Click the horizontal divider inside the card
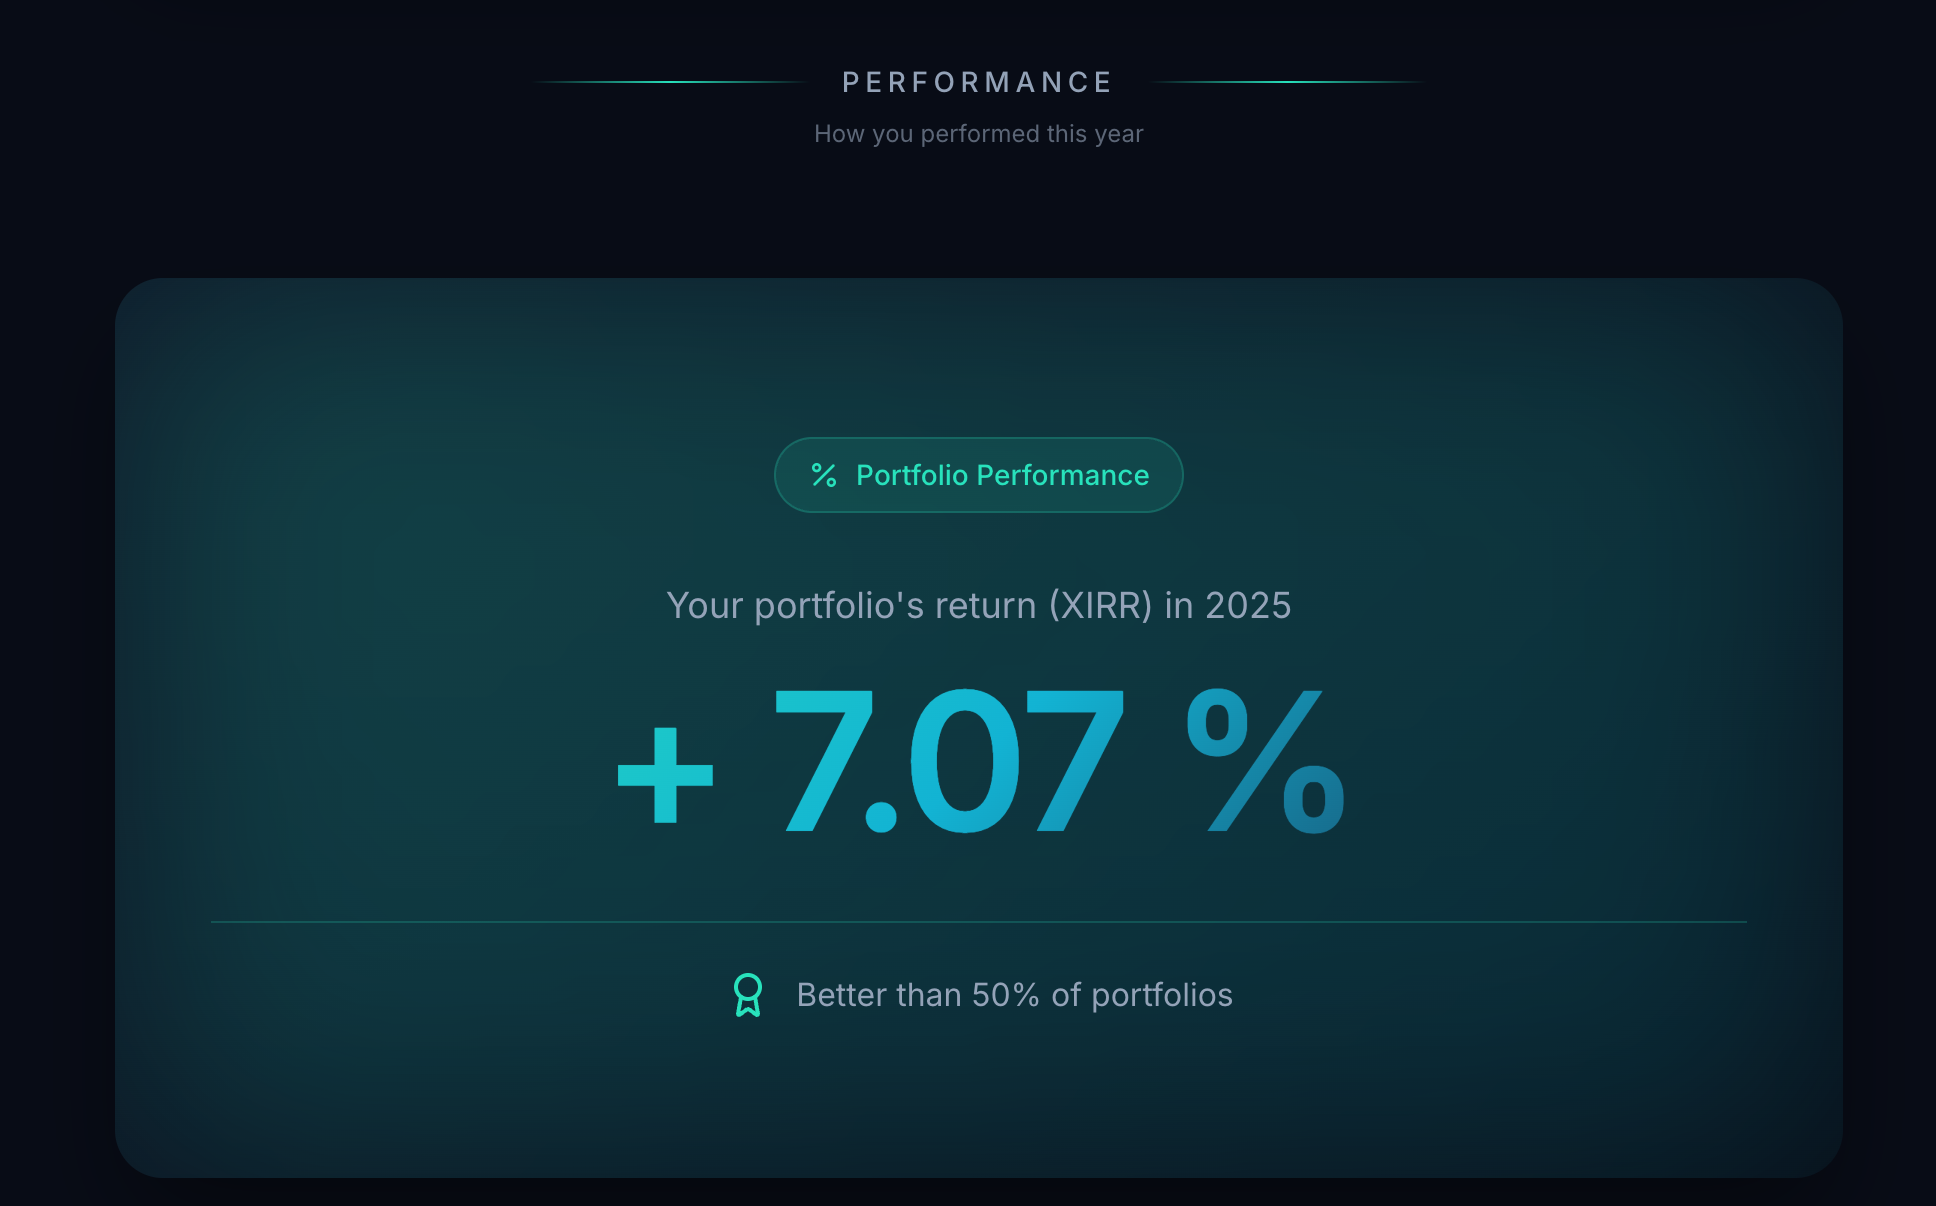Image resolution: width=1936 pixels, height=1206 pixels. (978, 922)
